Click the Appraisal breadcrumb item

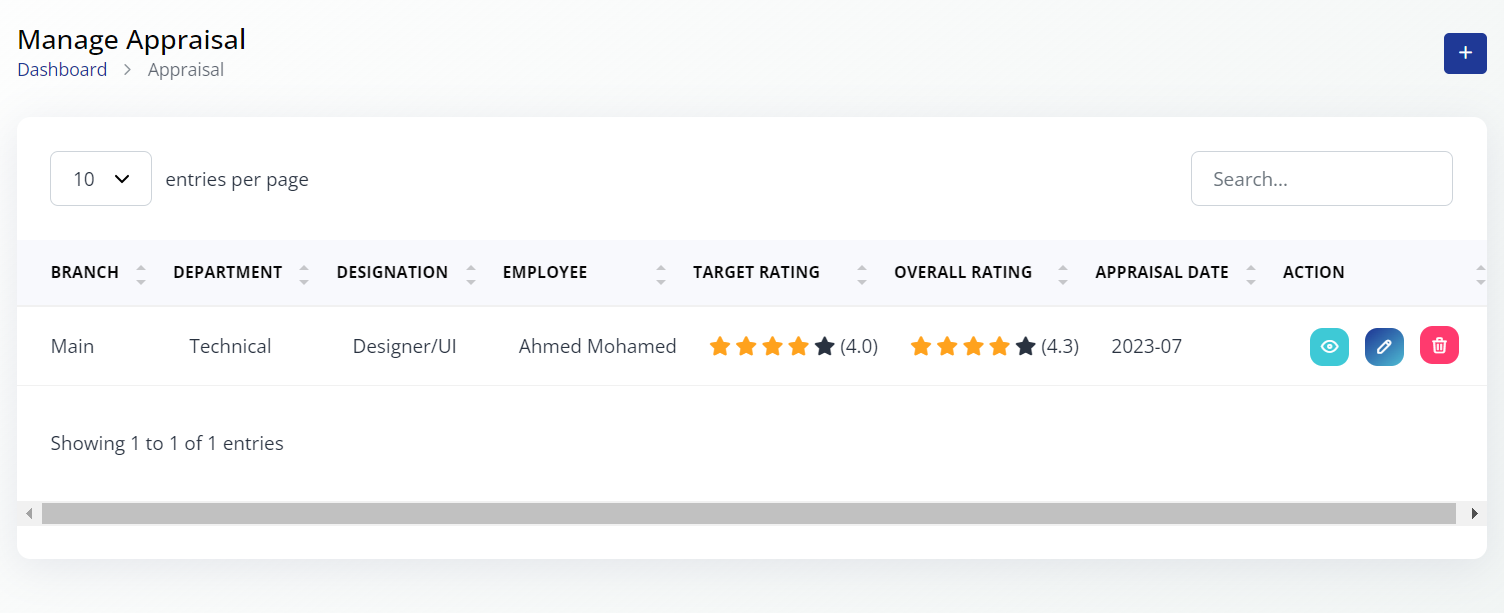click(186, 70)
